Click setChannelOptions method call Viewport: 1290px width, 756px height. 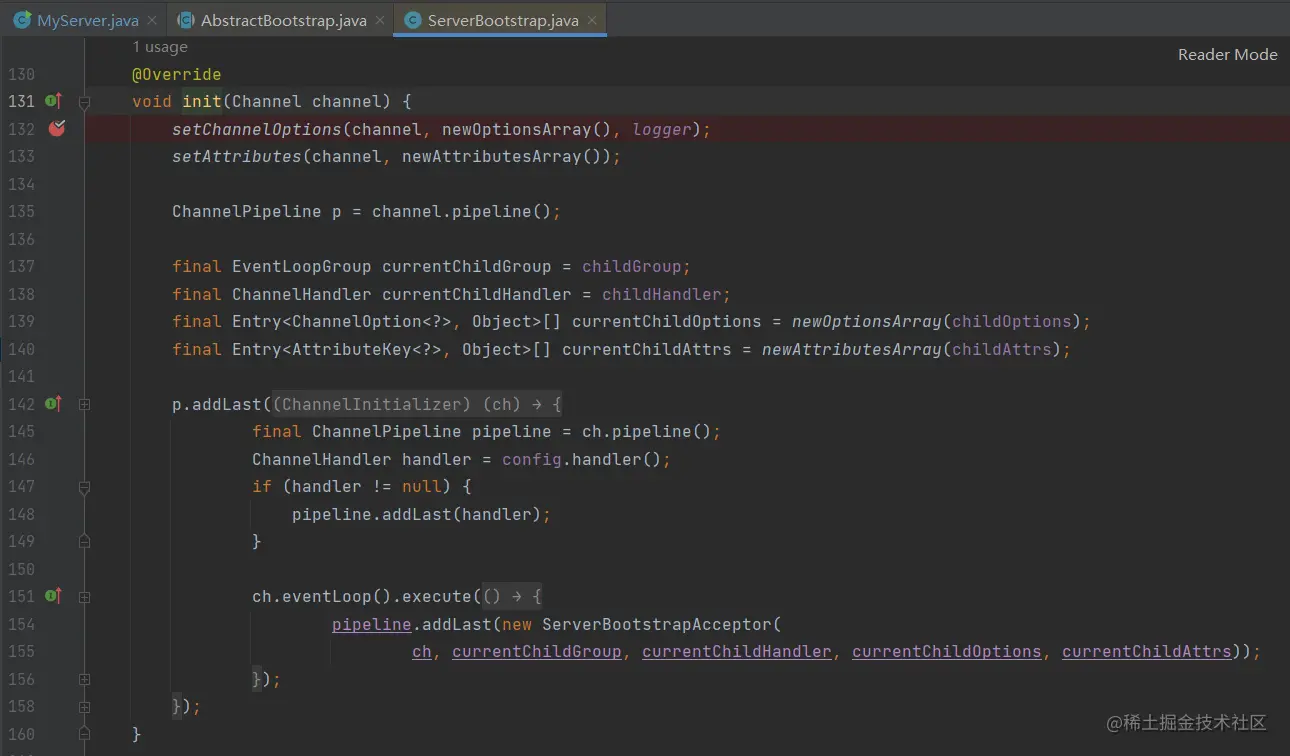[257, 129]
